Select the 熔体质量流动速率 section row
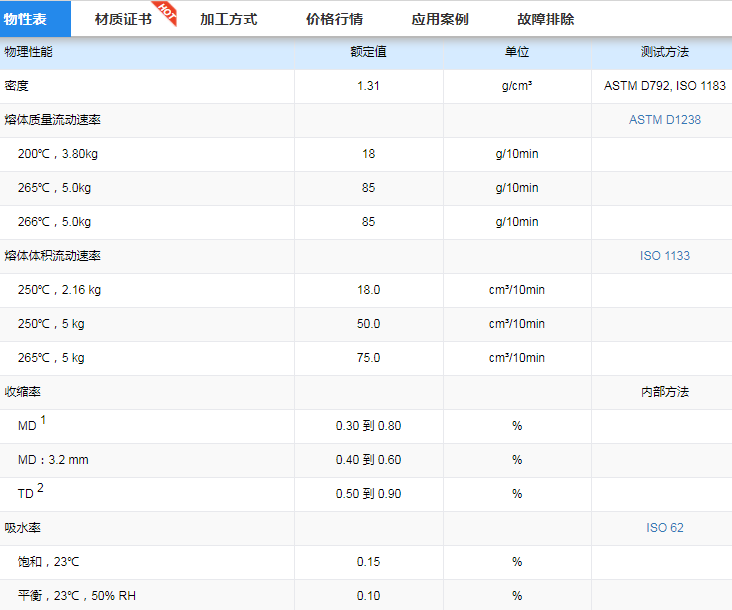The image size is (732, 610). (52, 120)
